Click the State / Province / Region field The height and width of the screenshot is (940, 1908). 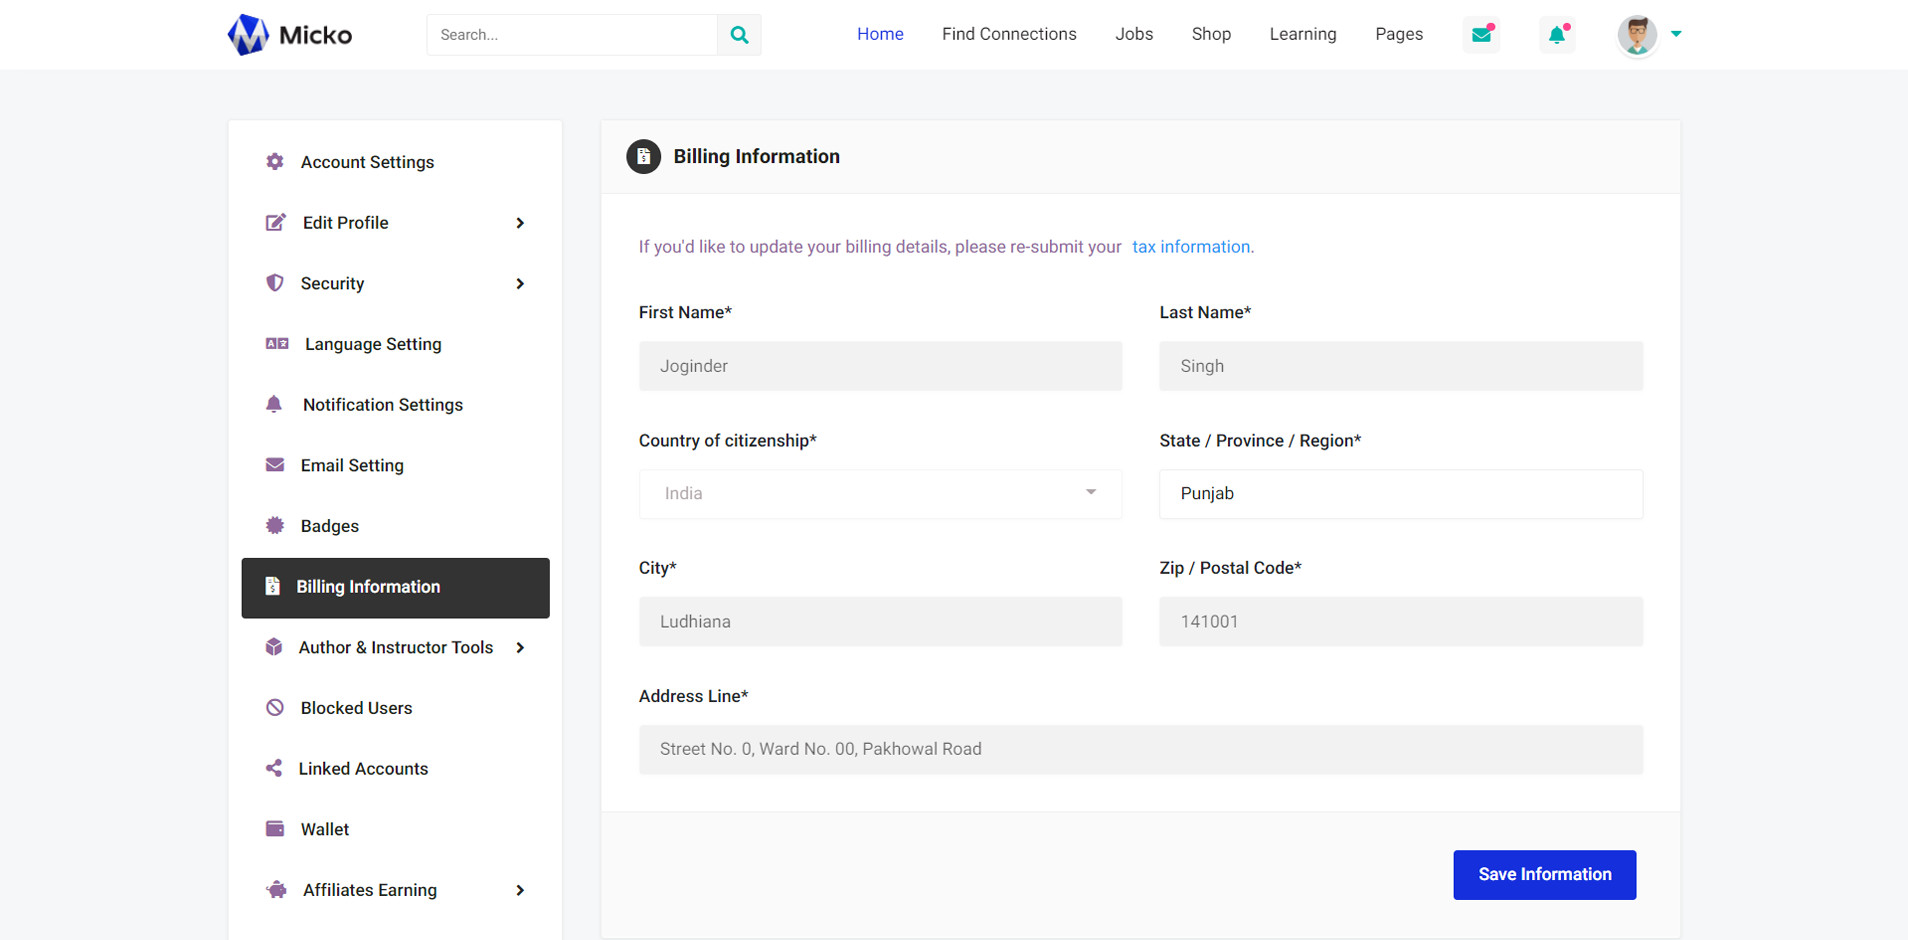click(1400, 494)
